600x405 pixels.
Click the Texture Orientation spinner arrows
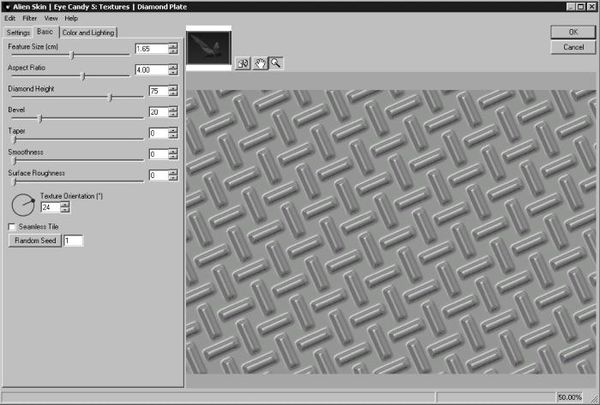click(x=65, y=208)
